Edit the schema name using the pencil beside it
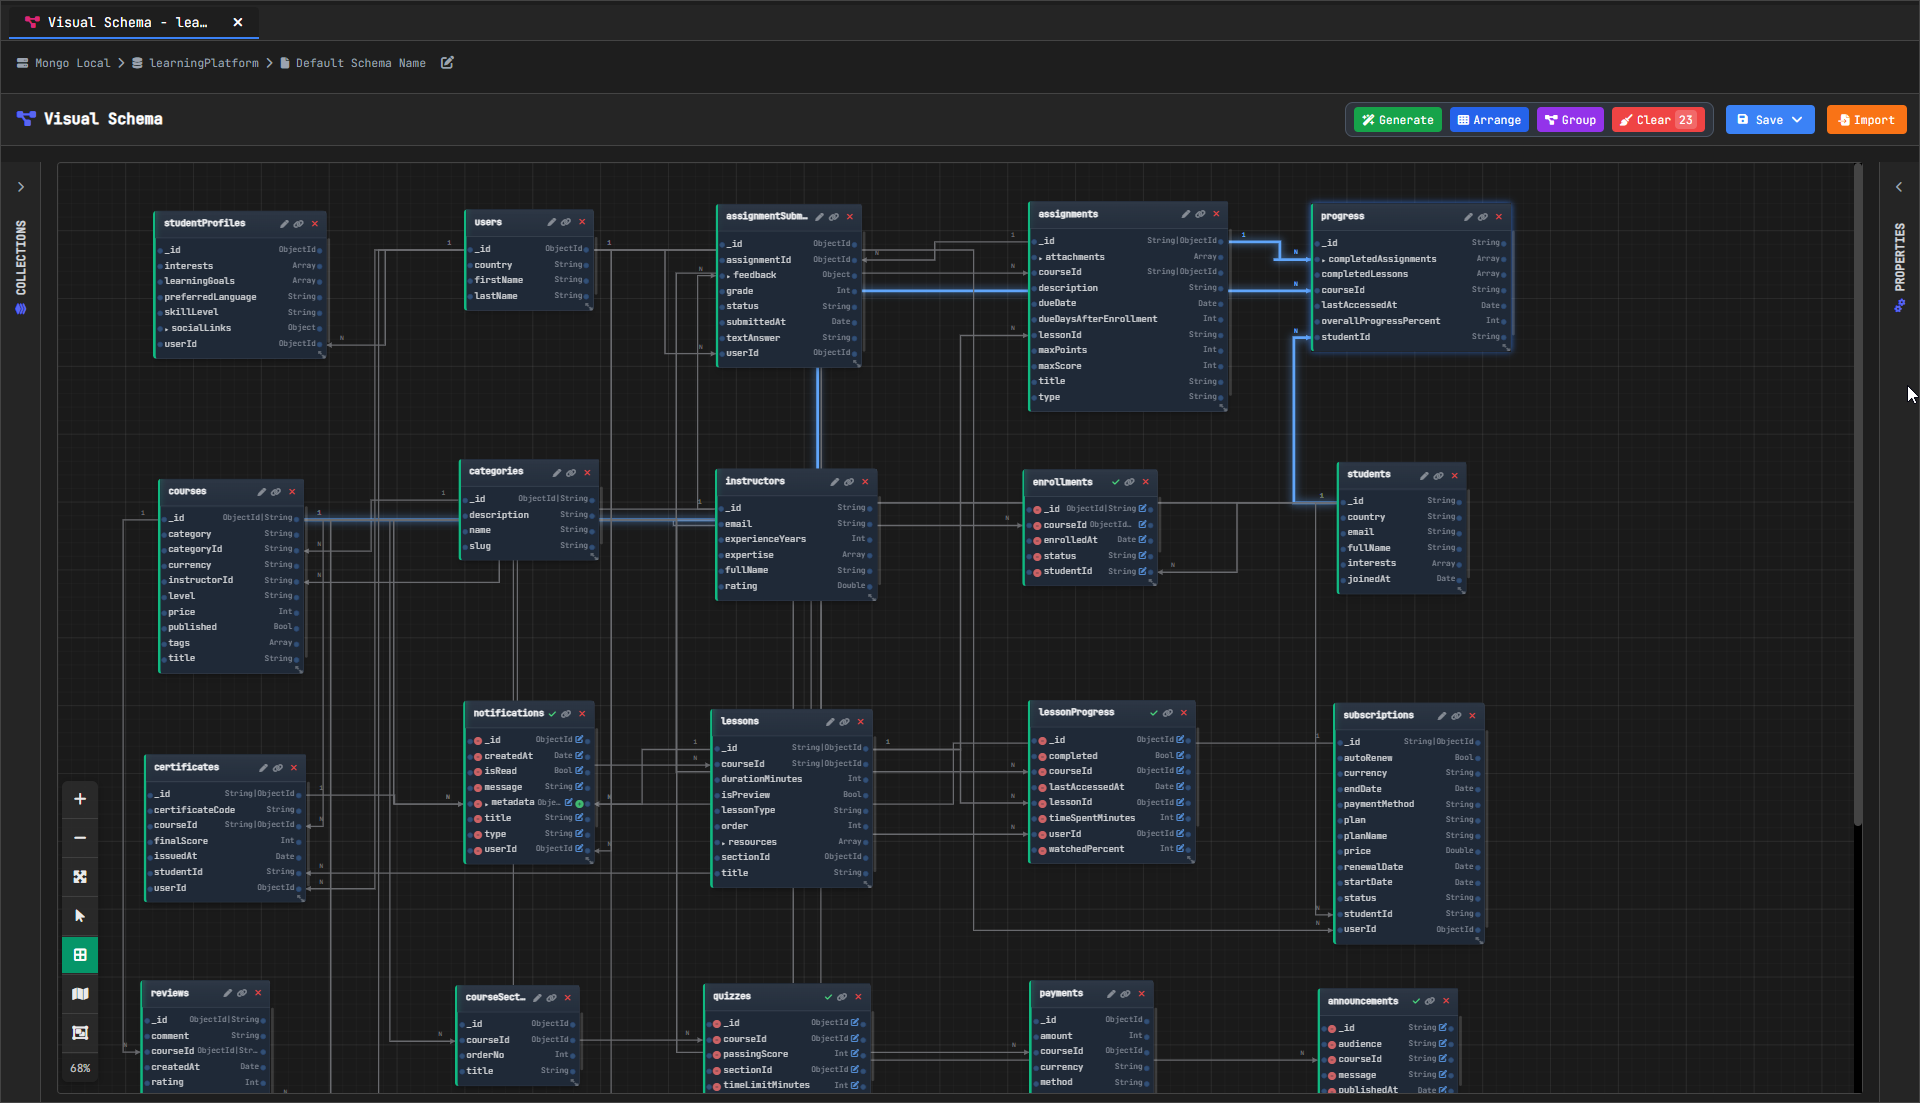 [446, 62]
